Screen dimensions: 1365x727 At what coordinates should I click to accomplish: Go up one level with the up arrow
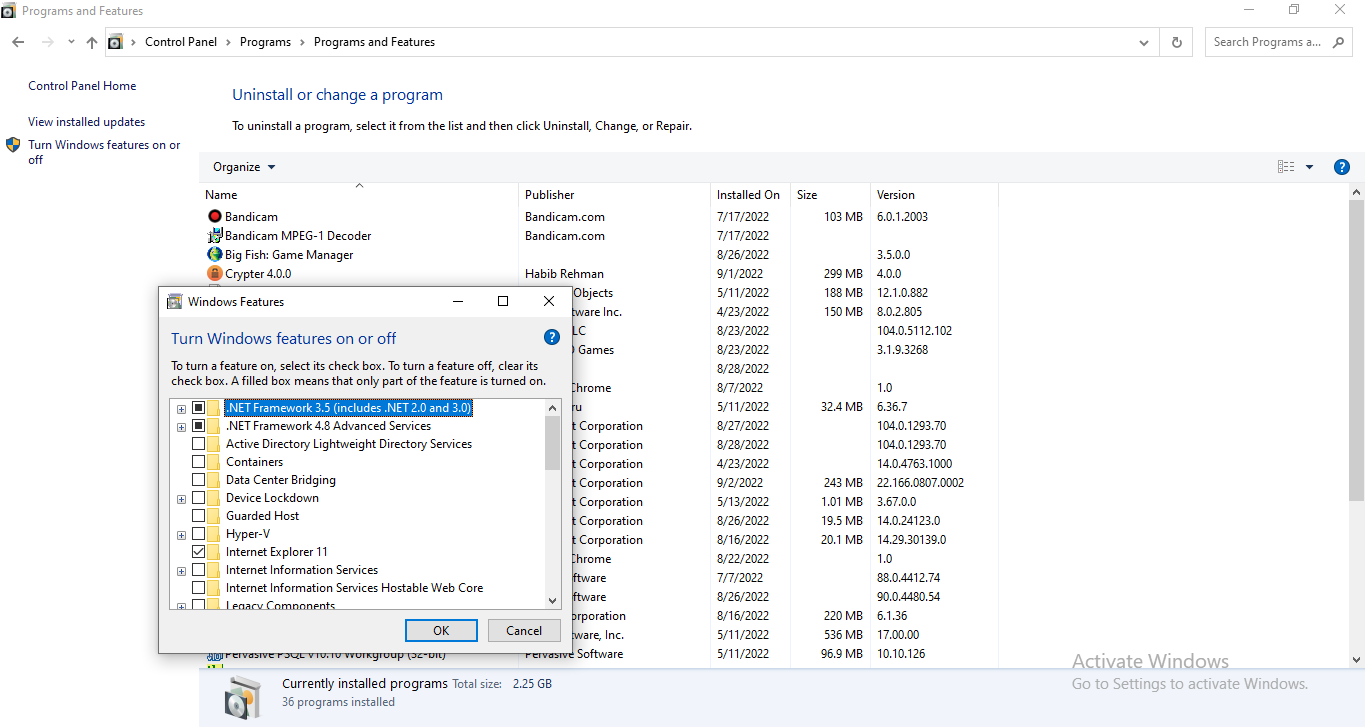pos(92,42)
